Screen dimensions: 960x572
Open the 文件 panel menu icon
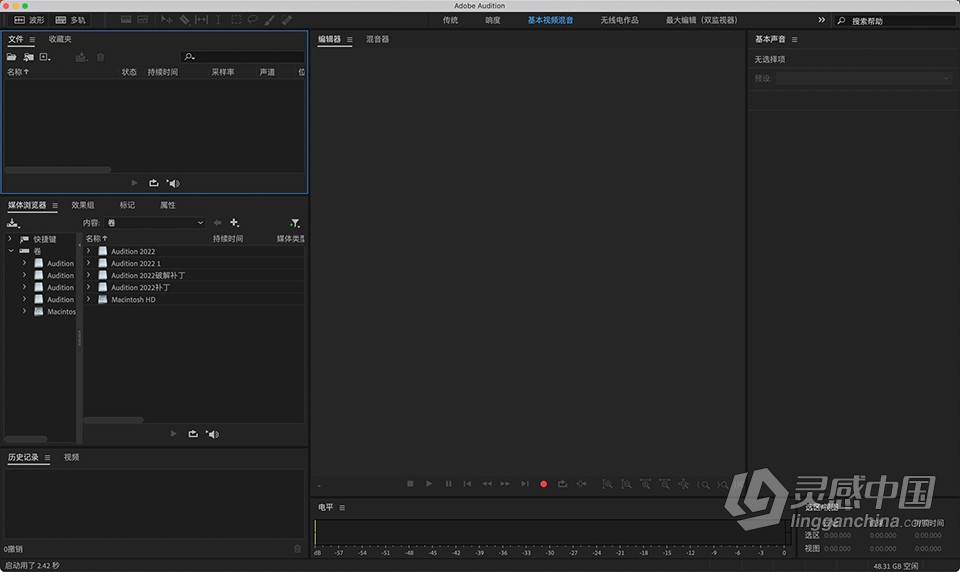[x=32, y=39]
